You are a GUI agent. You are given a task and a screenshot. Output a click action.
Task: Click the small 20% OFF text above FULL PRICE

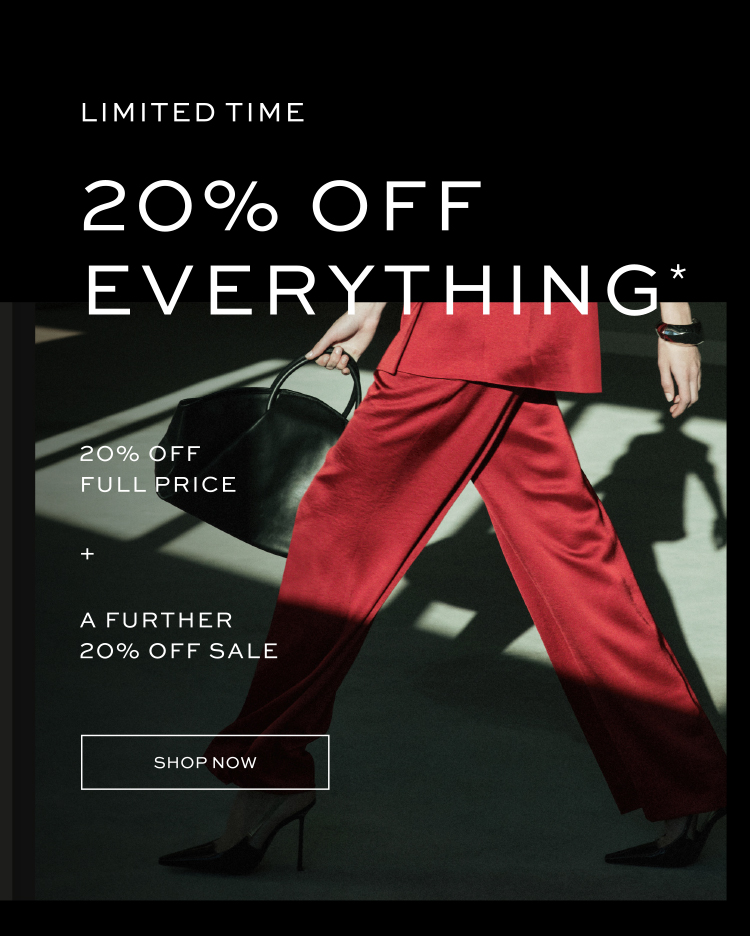[140, 454]
